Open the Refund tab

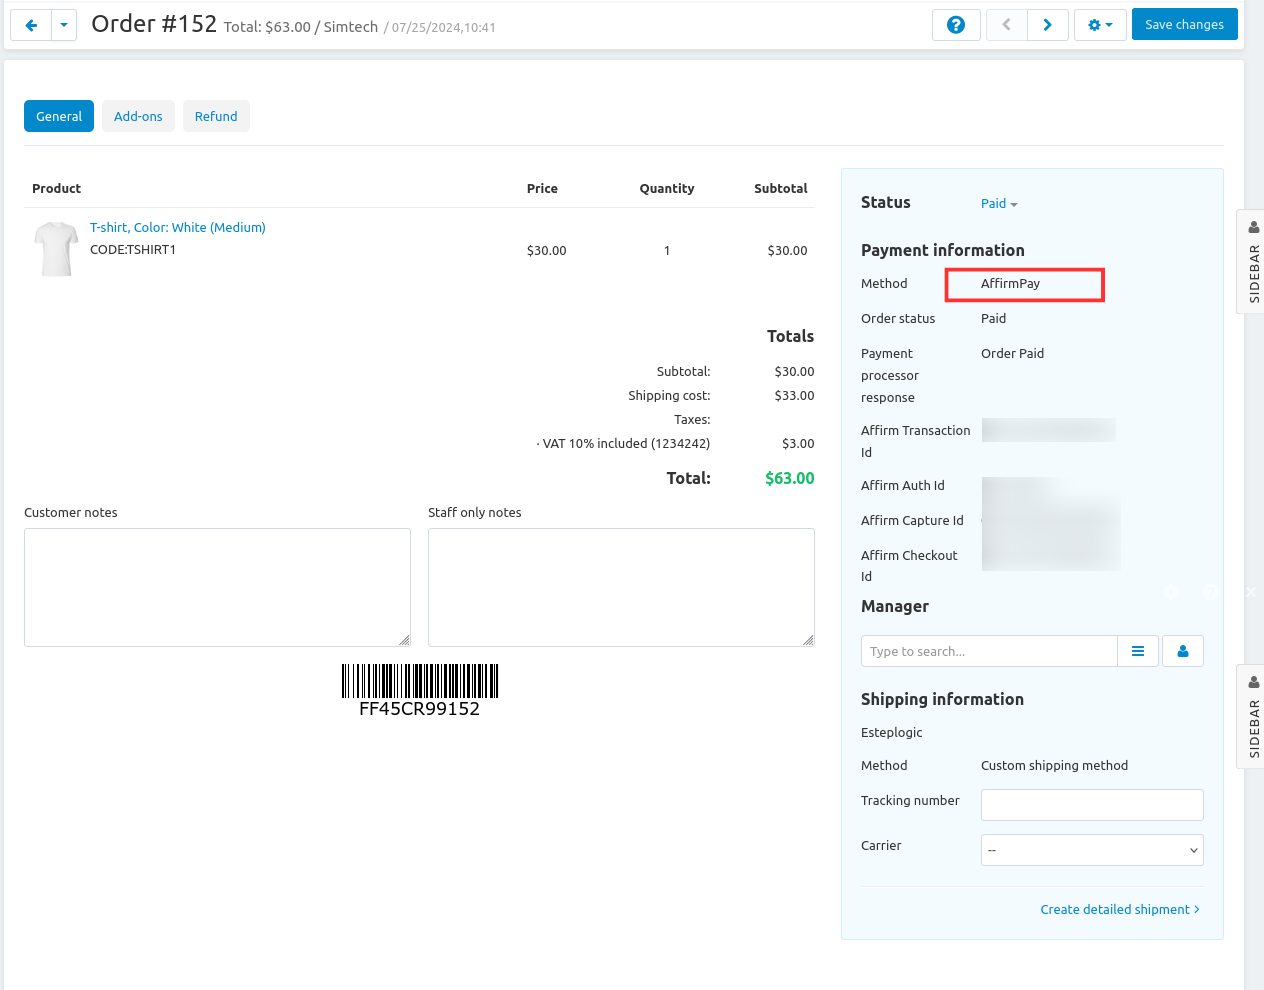click(x=216, y=115)
